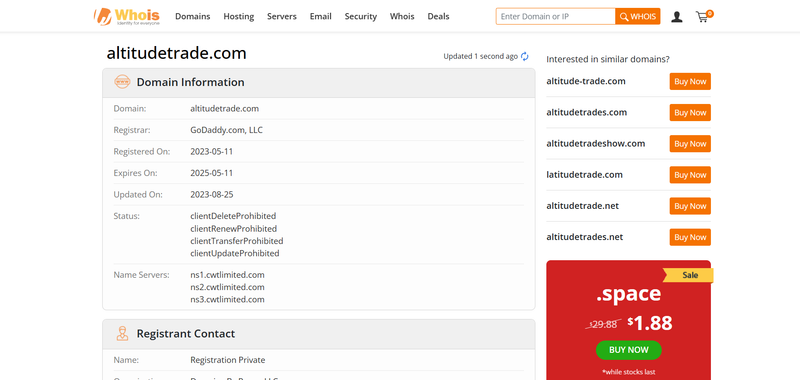Open the Email menu
Viewport: 800px width, 380px height.
point(320,16)
